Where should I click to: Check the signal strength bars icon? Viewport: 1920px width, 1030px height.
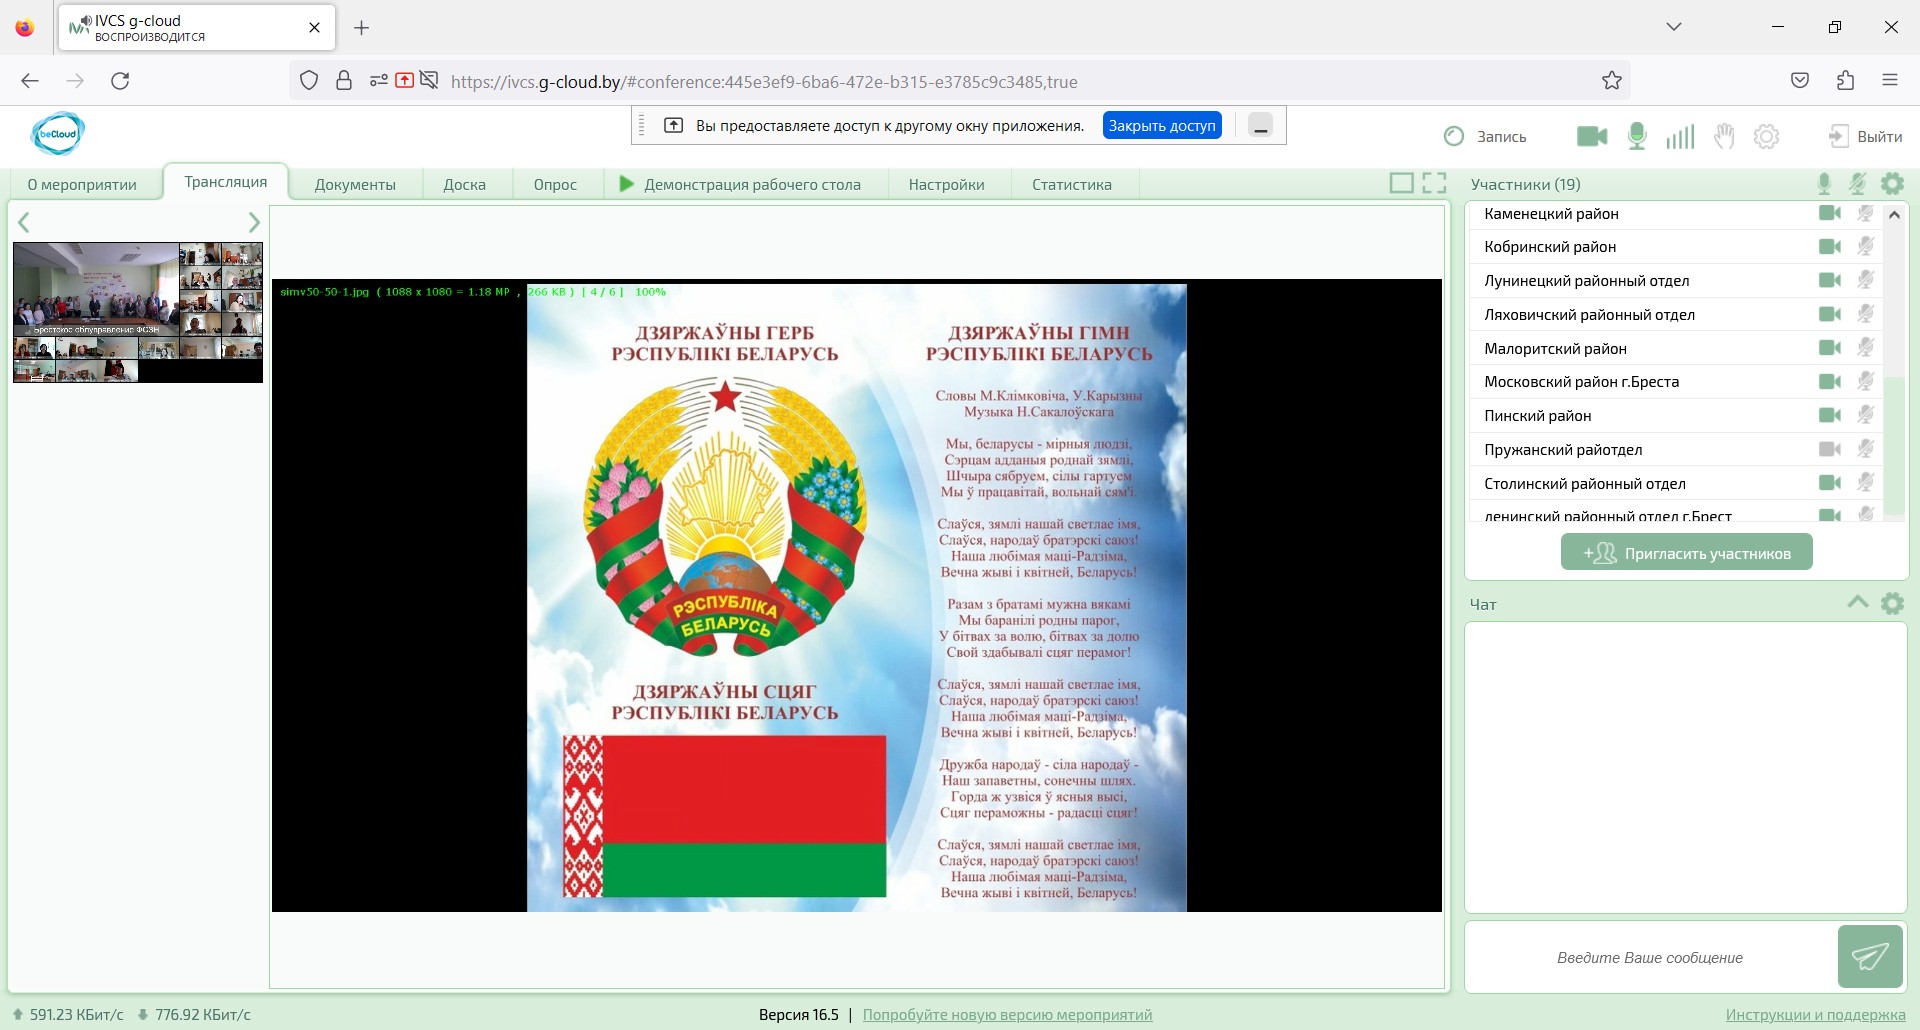click(1680, 136)
